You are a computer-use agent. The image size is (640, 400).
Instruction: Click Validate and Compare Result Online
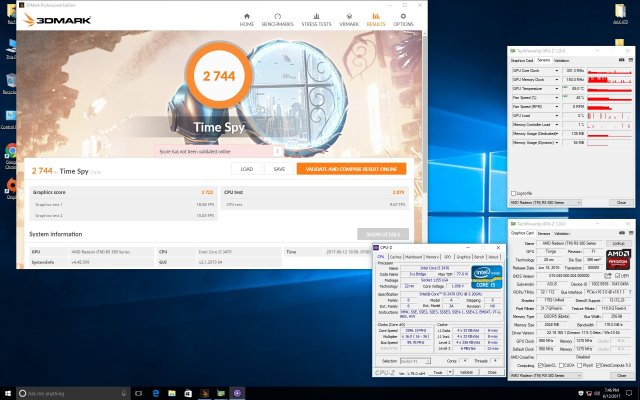point(351,169)
